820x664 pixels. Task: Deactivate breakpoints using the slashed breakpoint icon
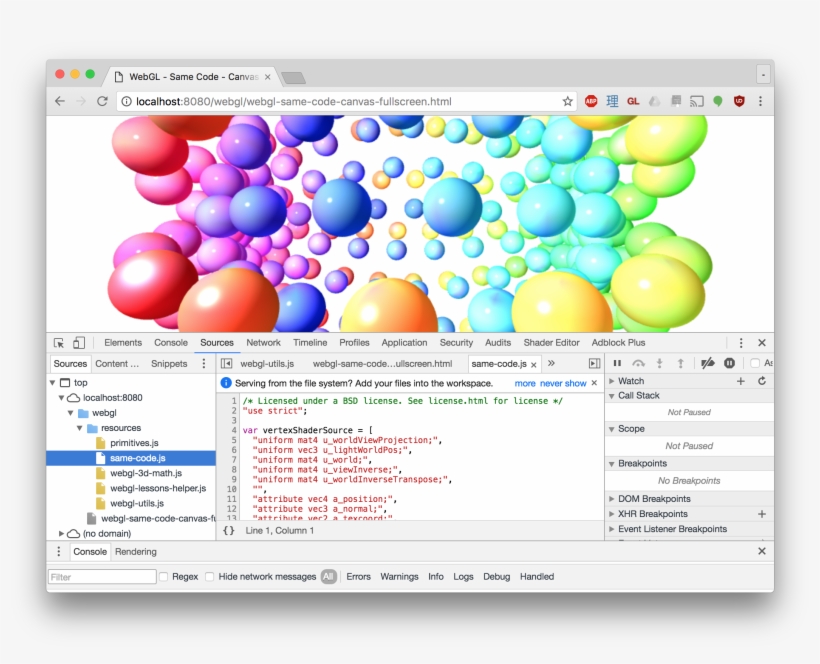coord(706,362)
